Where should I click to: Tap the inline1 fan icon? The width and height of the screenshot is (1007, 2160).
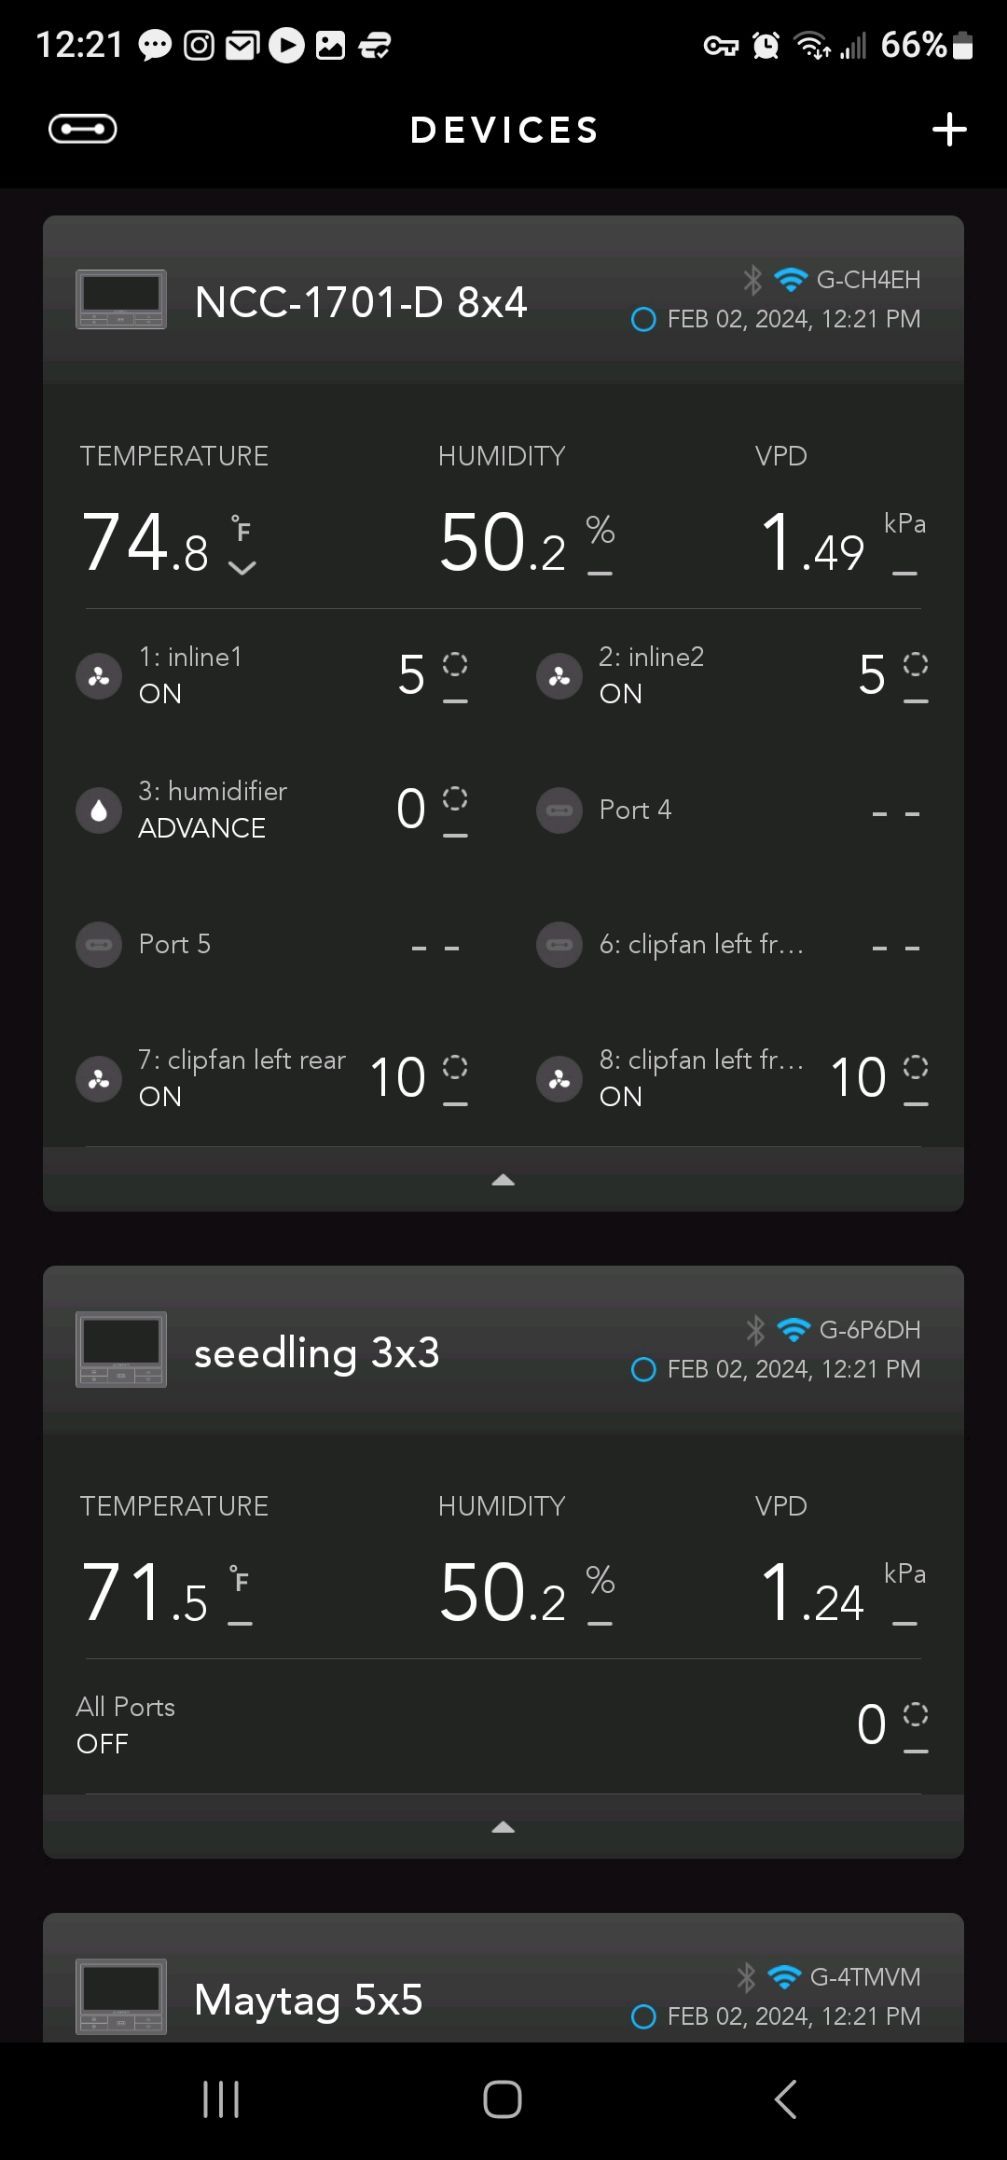point(99,676)
